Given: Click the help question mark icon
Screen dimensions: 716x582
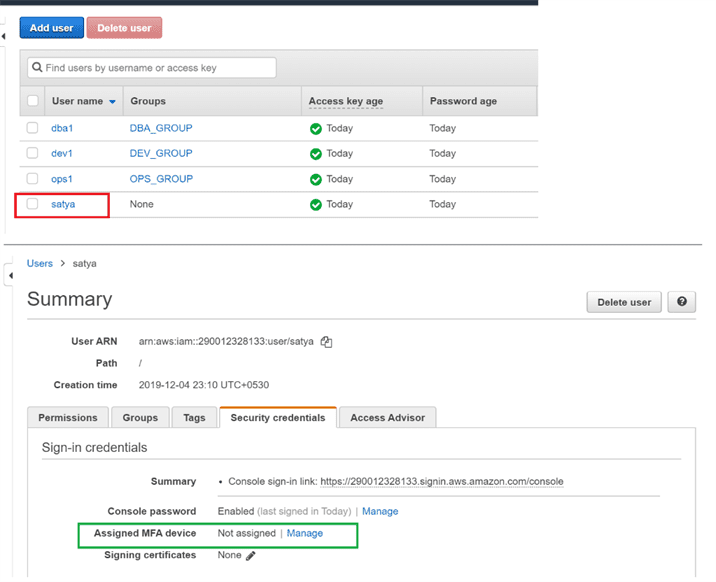Looking at the screenshot, I should tap(682, 302).
